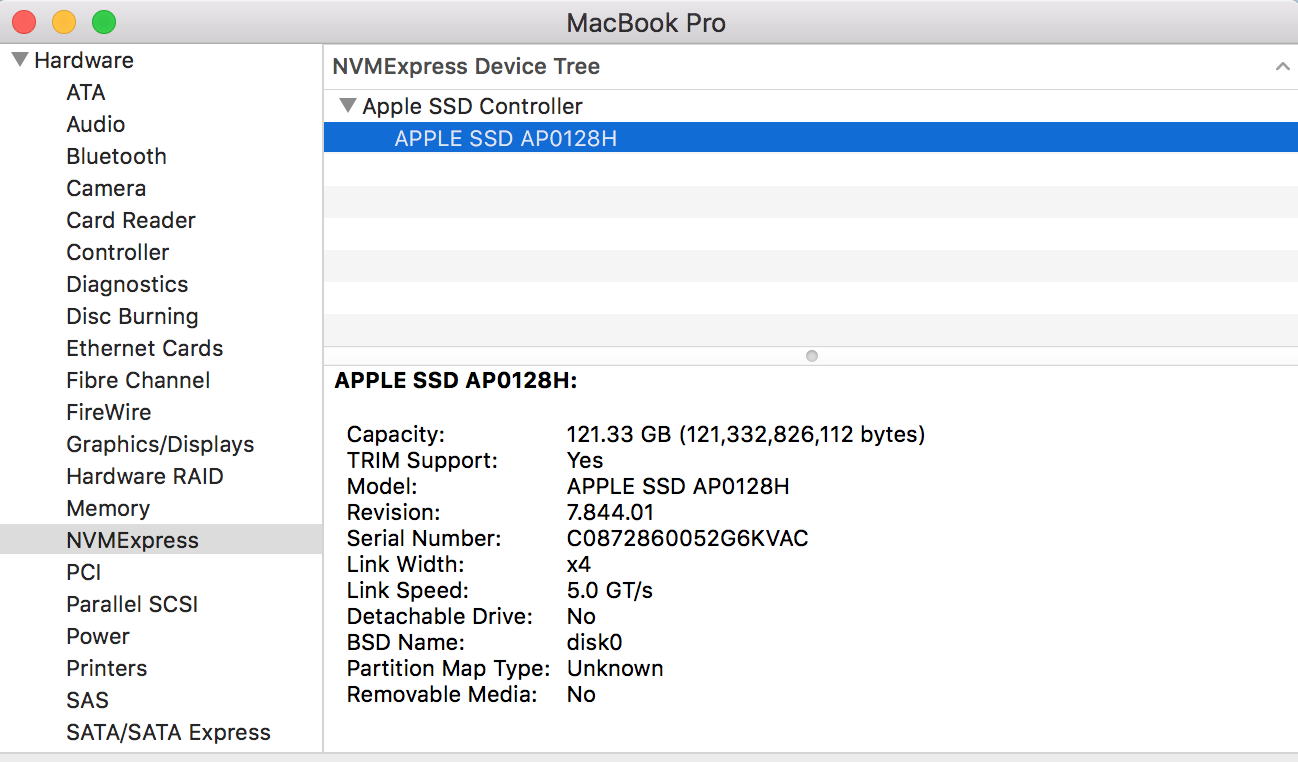Viewport: 1298px width, 762px height.
Task: Click the Link Width value x4
Action: [579, 564]
